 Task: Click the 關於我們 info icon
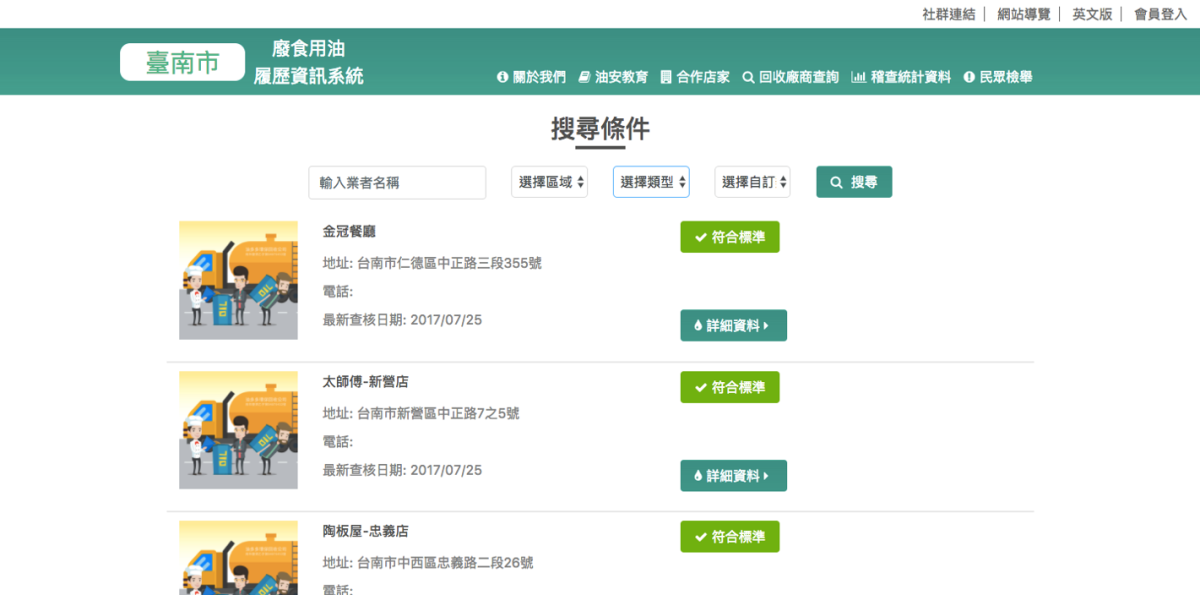(x=503, y=77)
